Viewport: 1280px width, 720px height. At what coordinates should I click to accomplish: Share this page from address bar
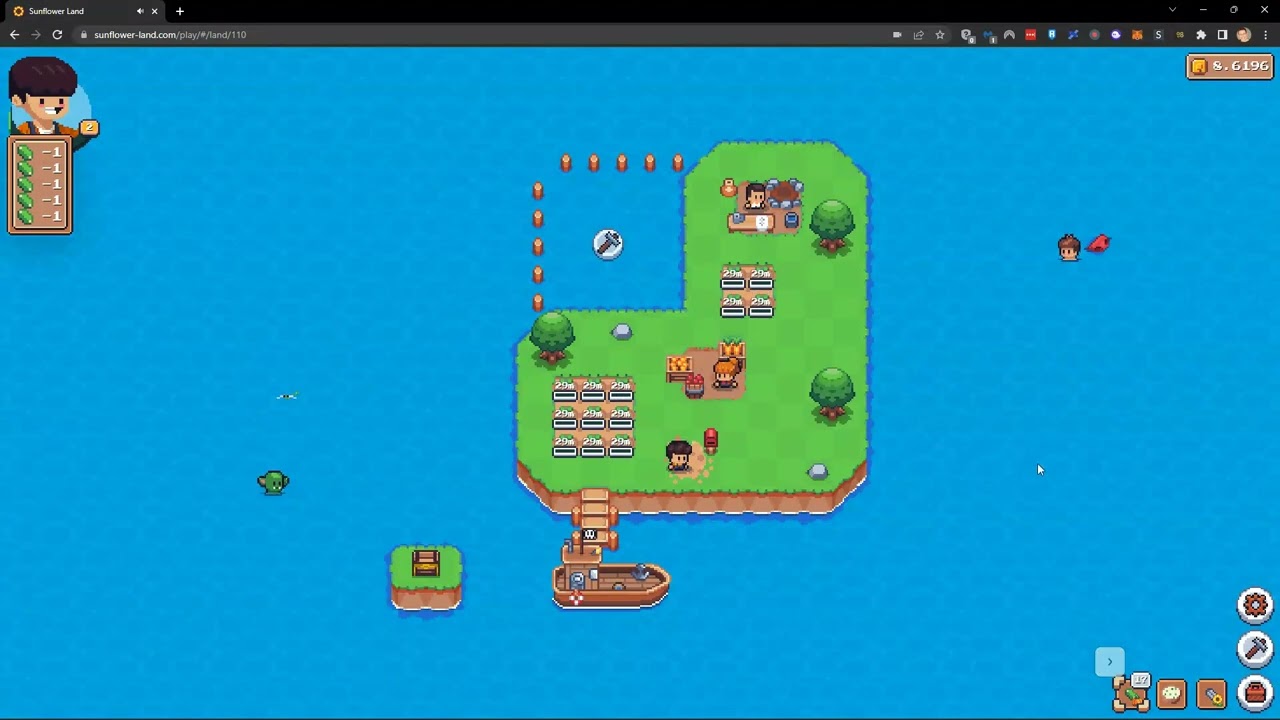(x=918, y=34)
